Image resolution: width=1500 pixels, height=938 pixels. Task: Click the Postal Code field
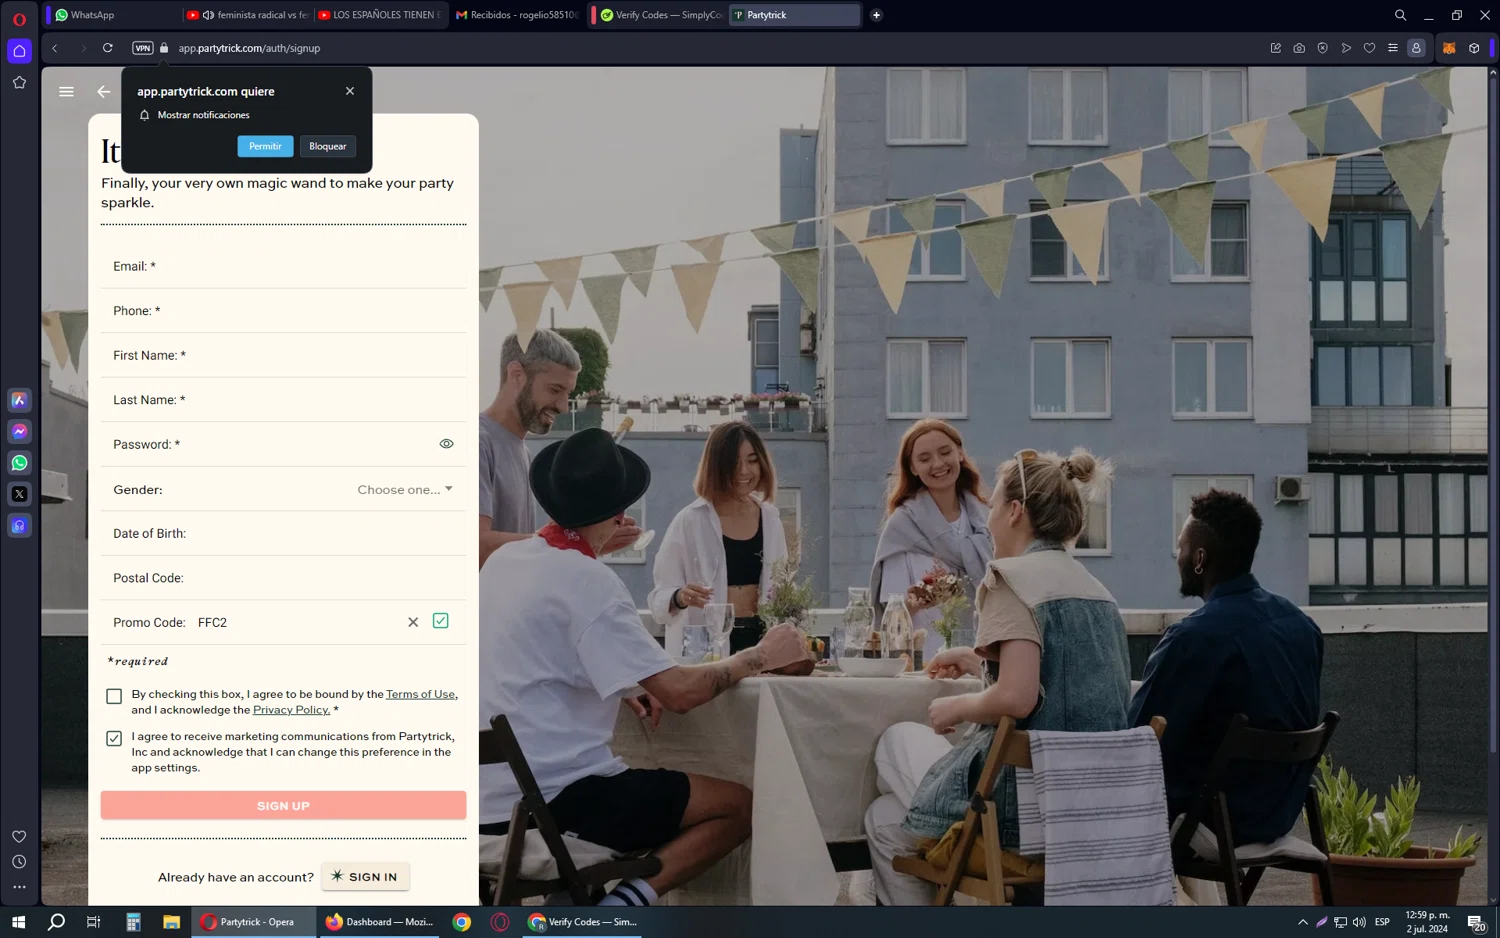[x=283, y=578]
